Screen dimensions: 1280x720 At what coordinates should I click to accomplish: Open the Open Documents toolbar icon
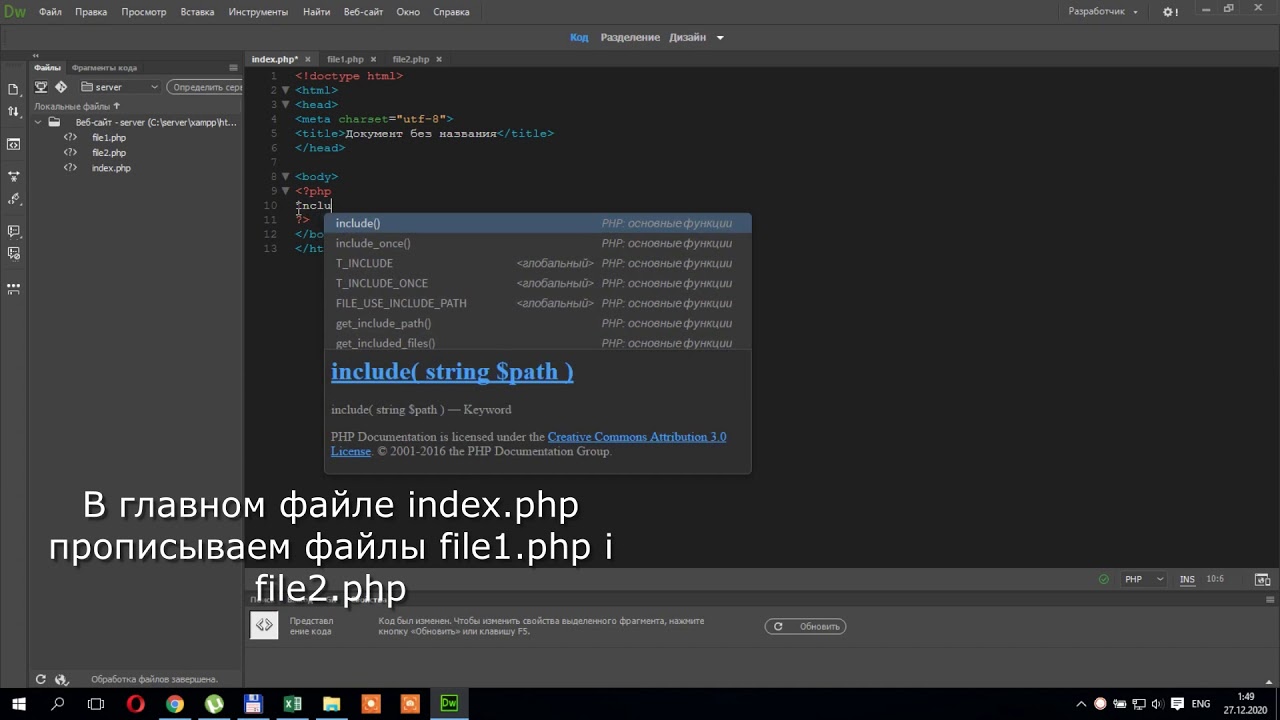13,89
